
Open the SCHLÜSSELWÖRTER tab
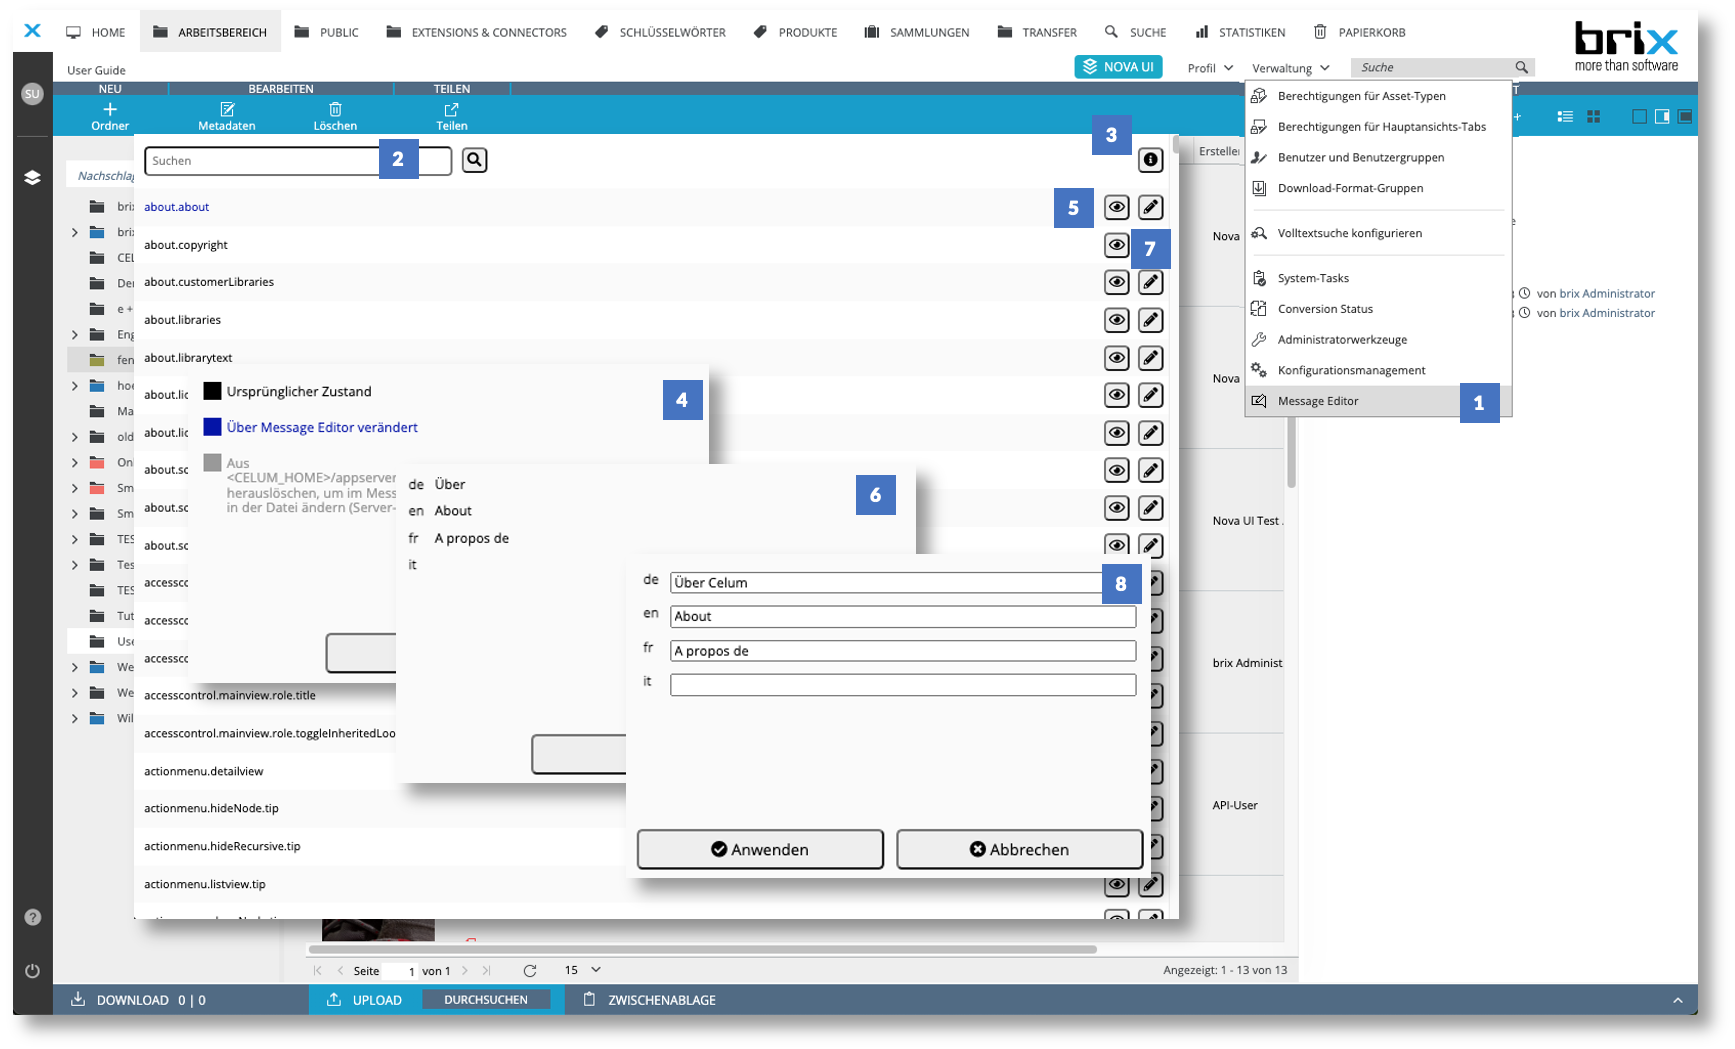pos(660,32)
